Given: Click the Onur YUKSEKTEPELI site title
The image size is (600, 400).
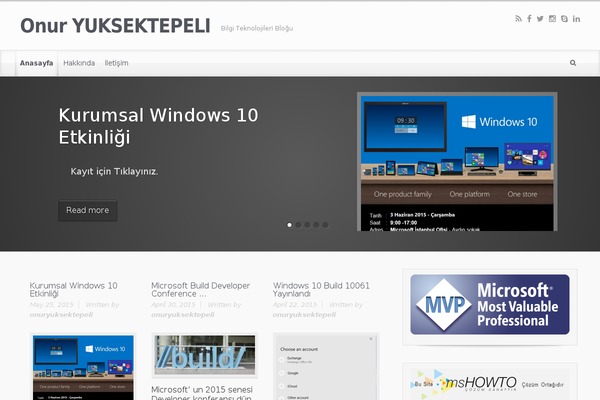Looking at the screenshot, I should pyautogui.click(x=115, y=26).
